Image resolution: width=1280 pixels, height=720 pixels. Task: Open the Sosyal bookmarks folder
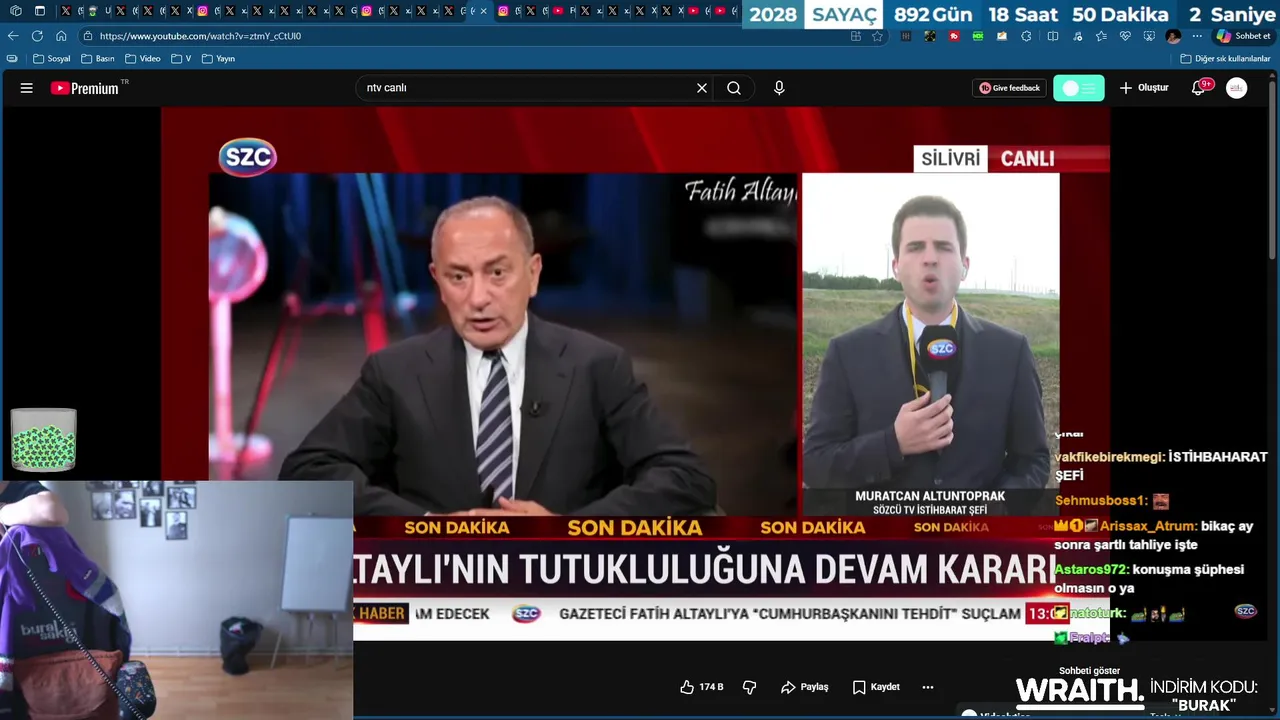coord(52,59)
